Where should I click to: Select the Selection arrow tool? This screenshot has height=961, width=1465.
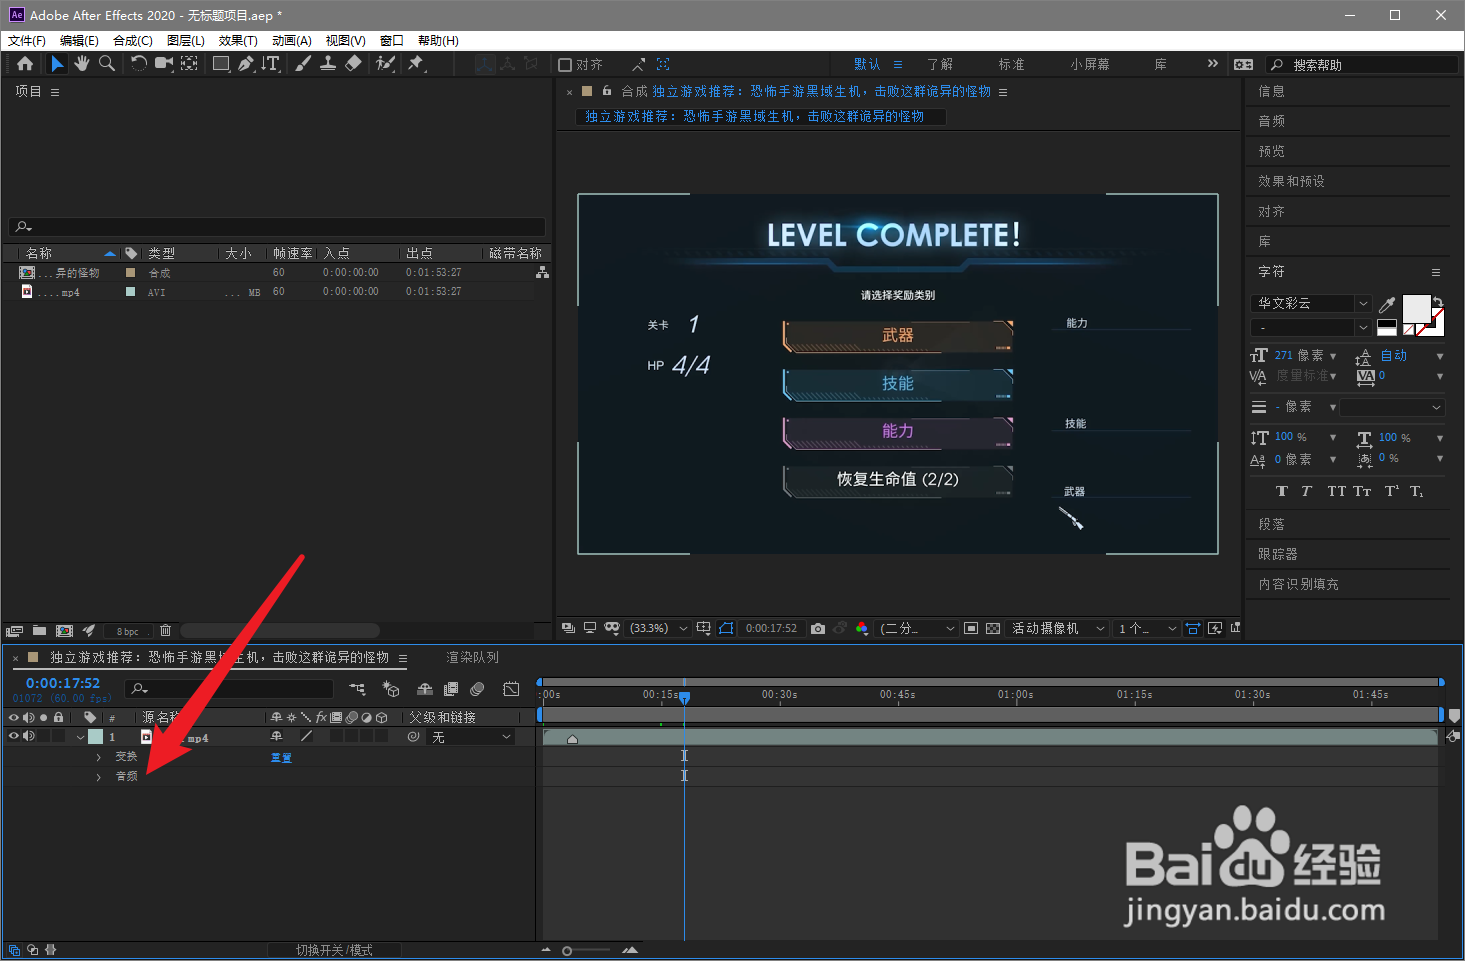(57, 63)
